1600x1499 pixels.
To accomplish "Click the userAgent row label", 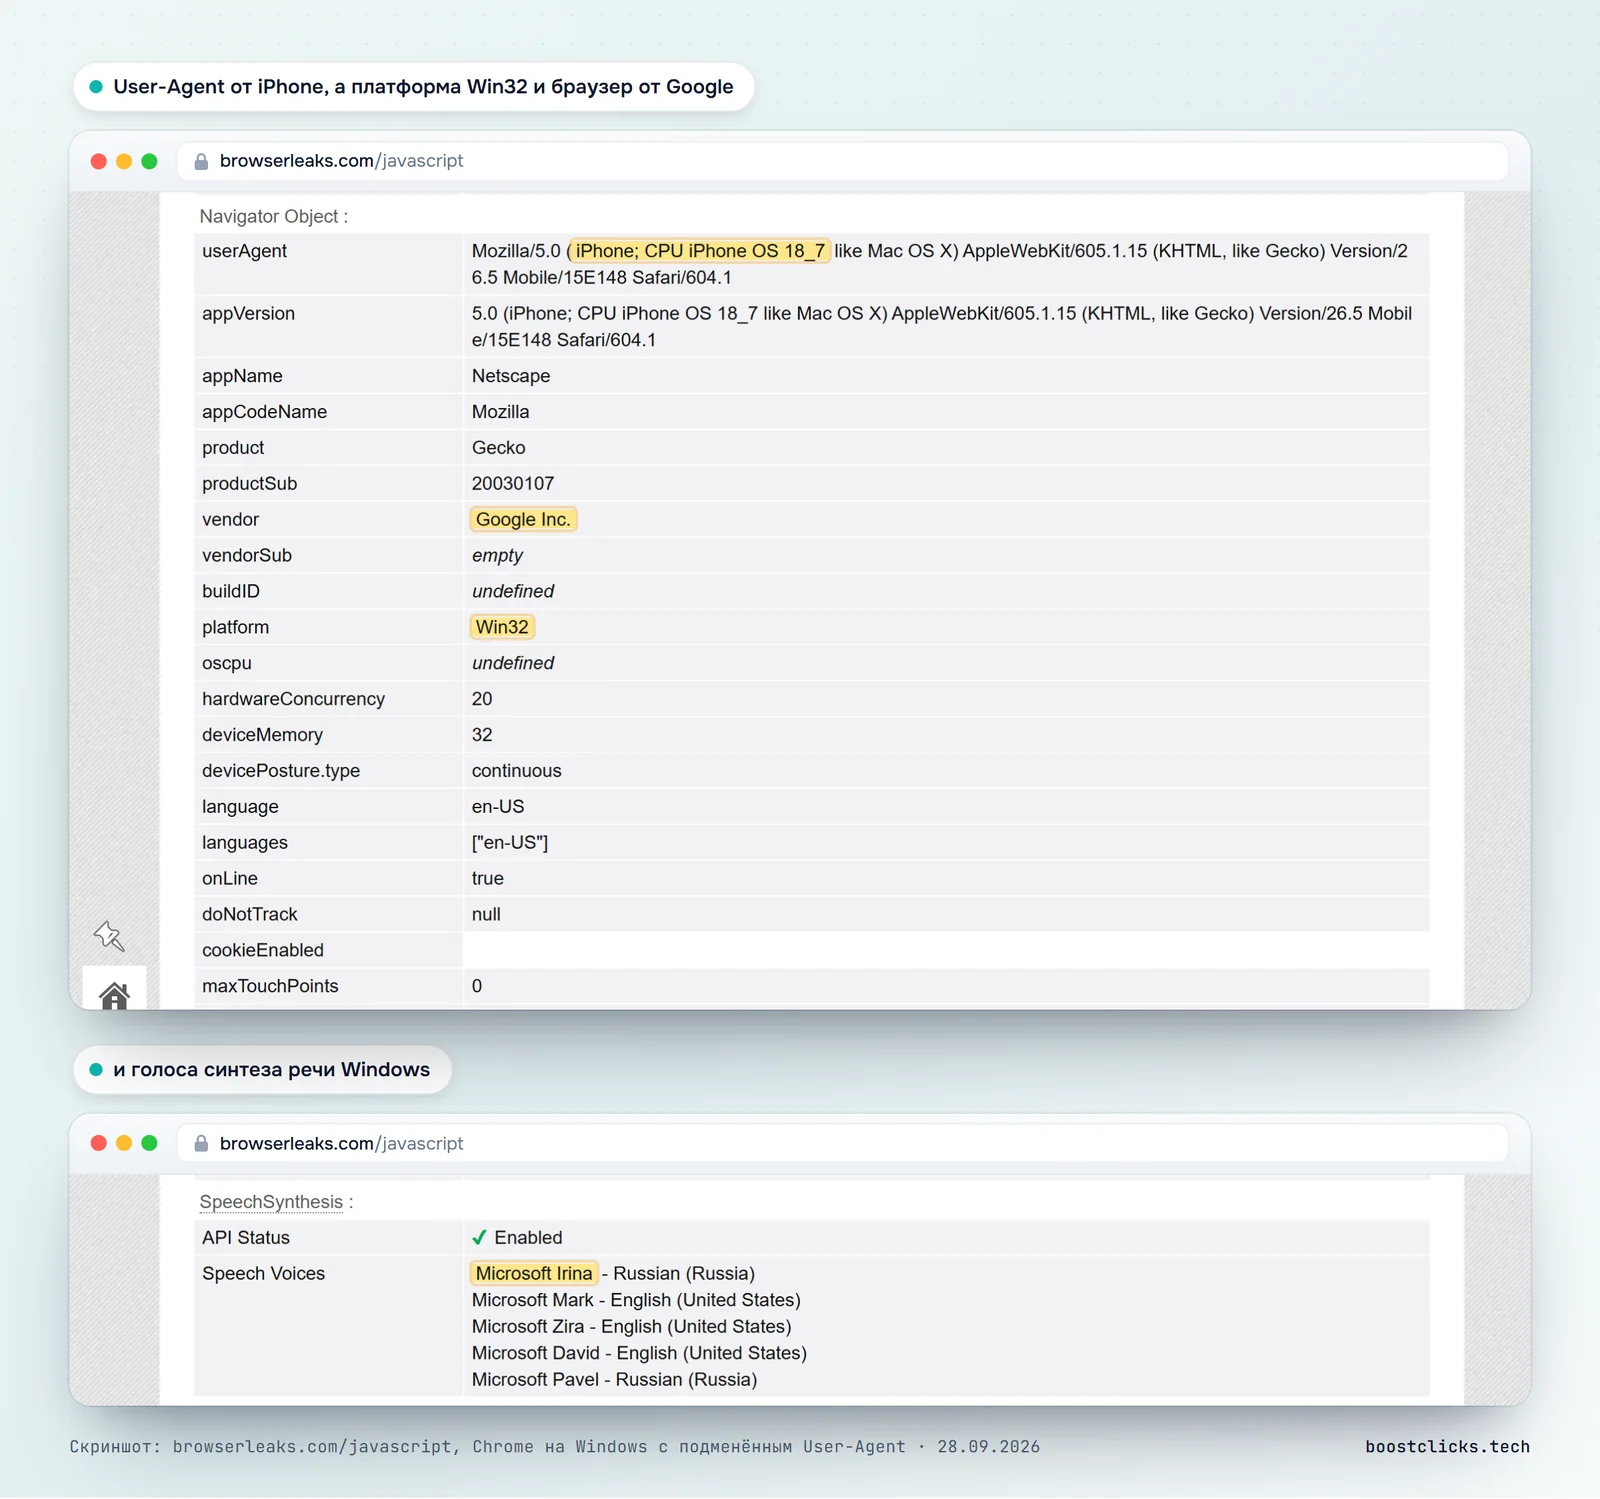I will click(244, 251).
